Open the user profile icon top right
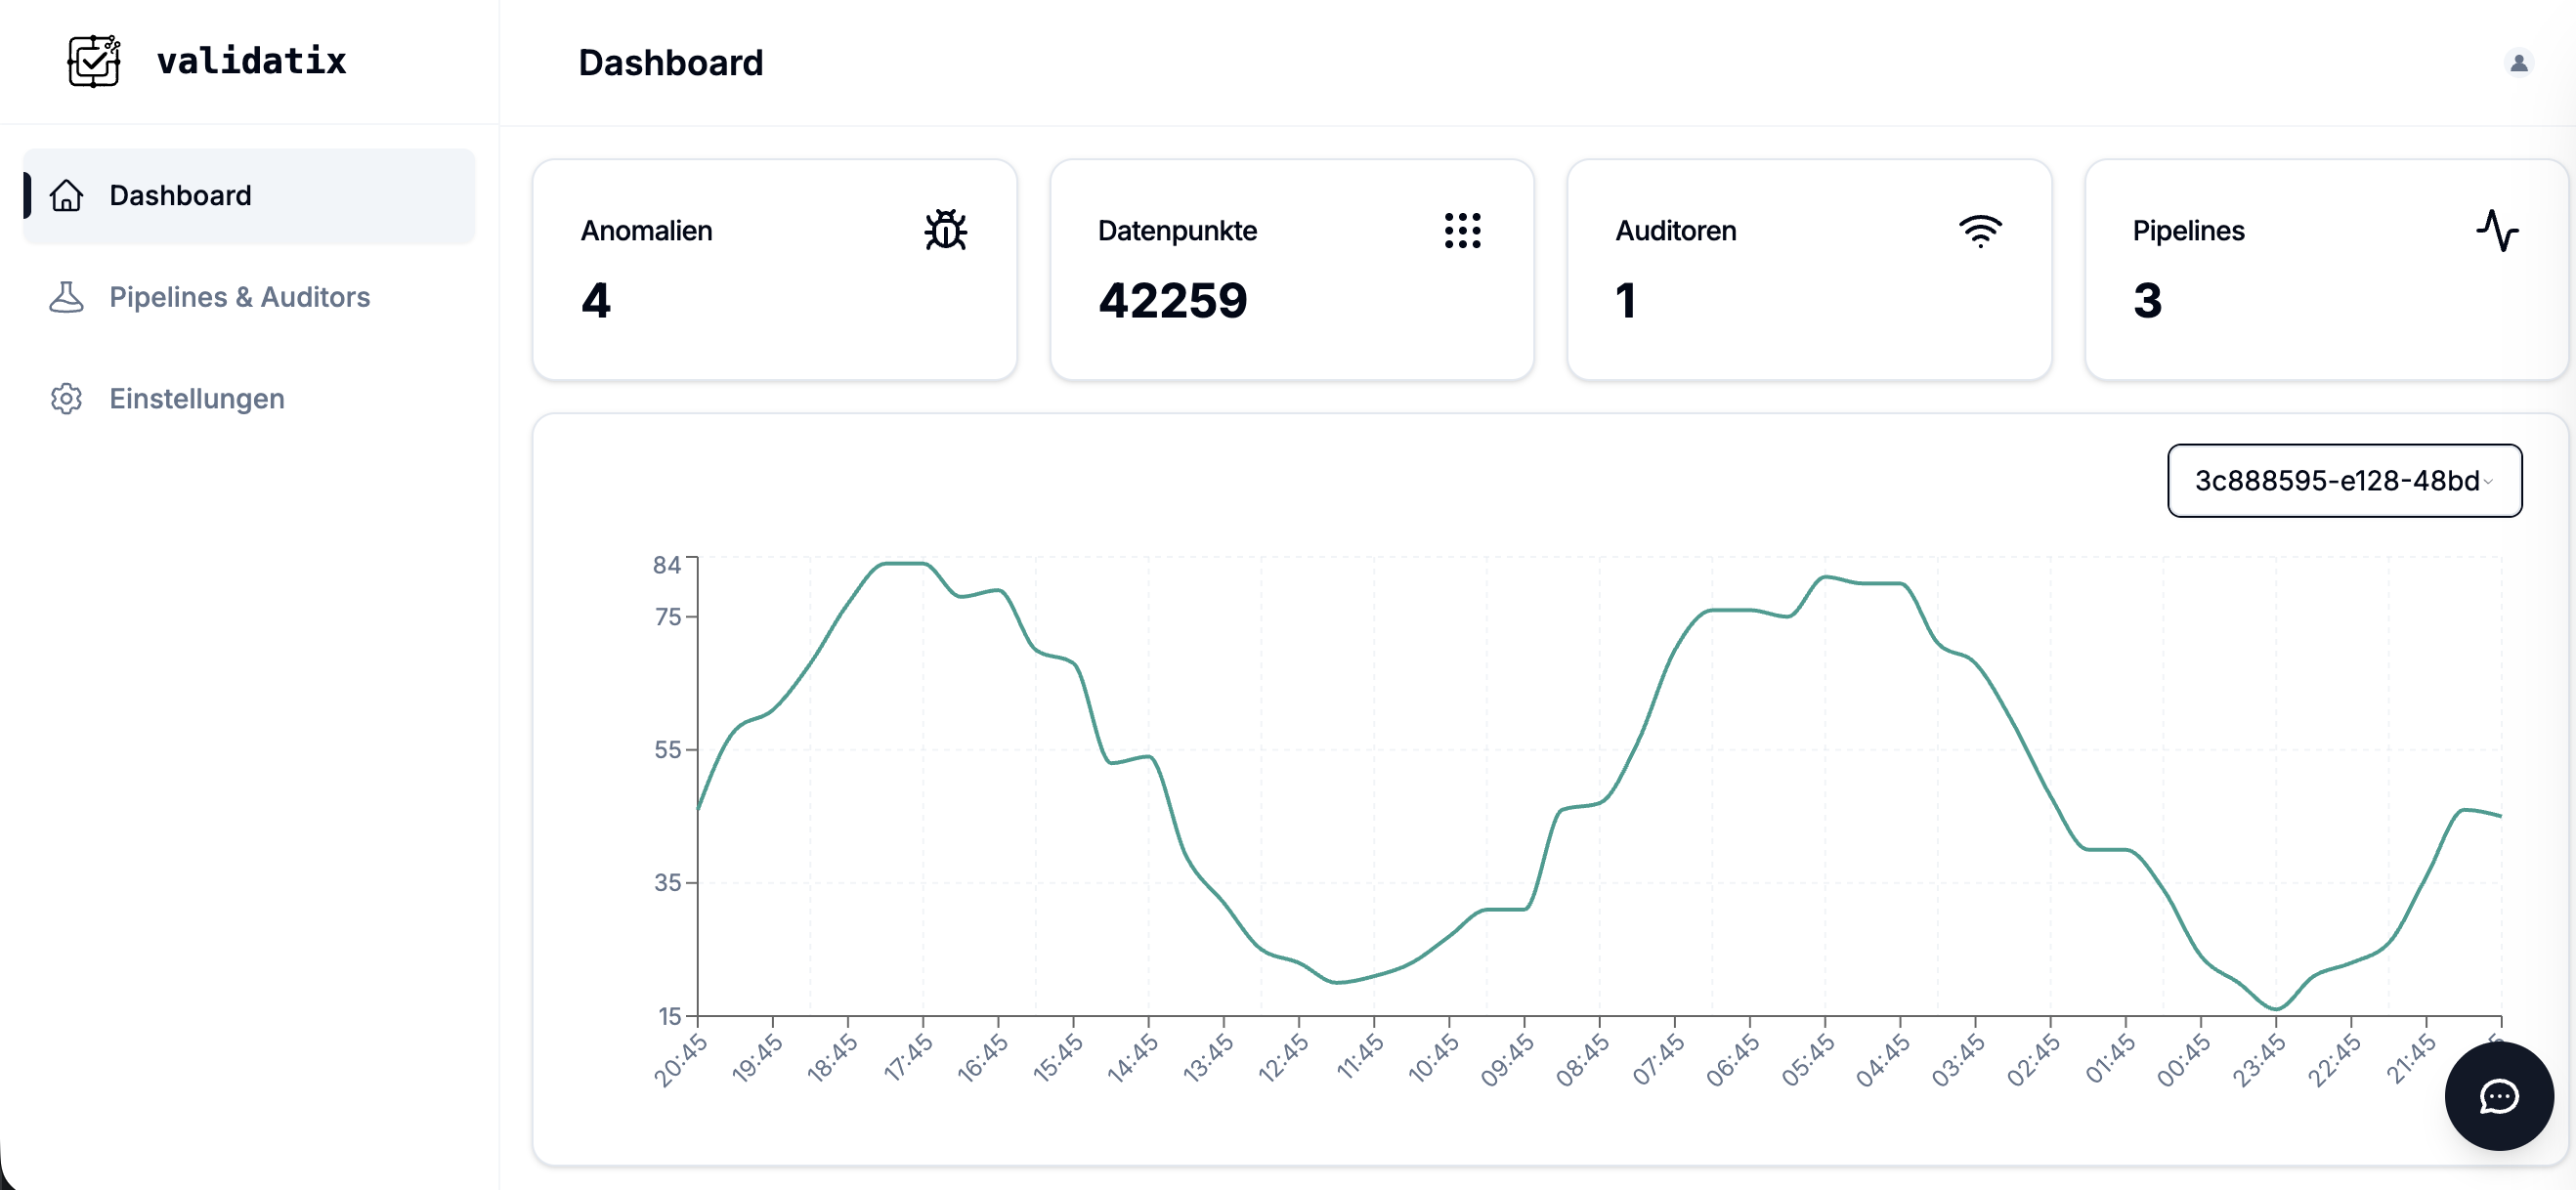Screen dimensions: 2576x1190 tap(2519, 63)
